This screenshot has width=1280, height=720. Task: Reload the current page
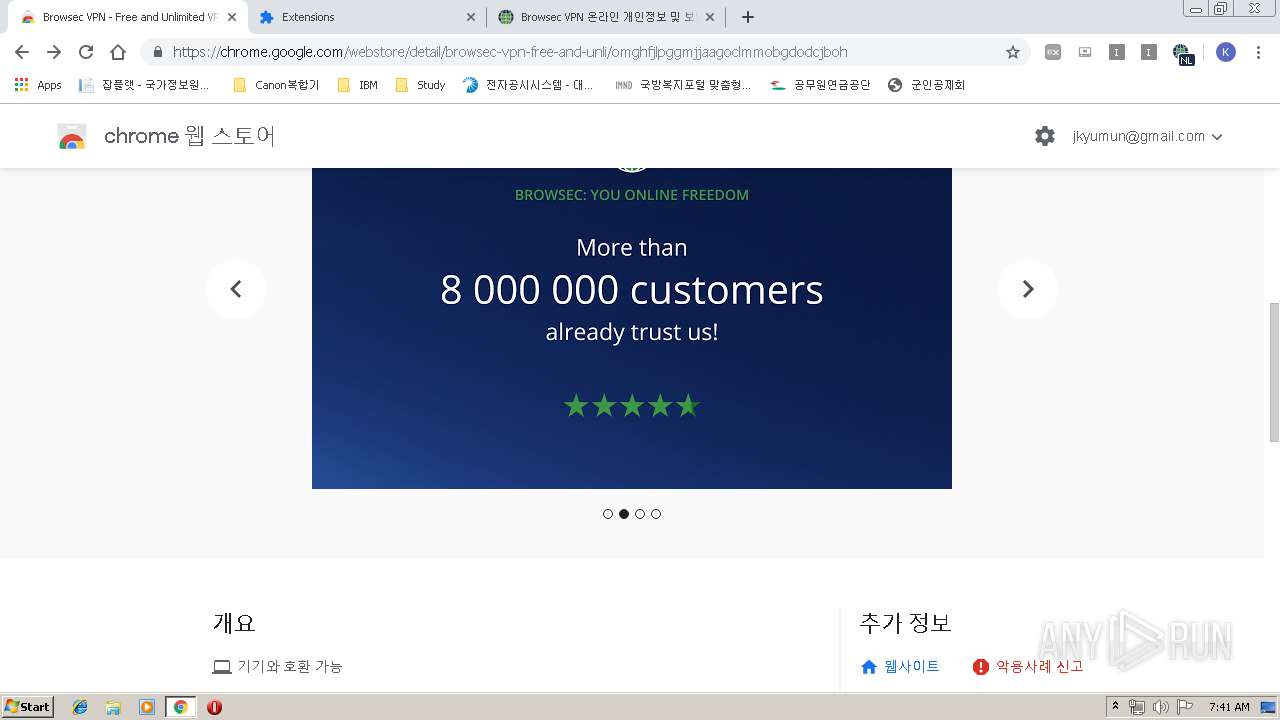(86, 52)
